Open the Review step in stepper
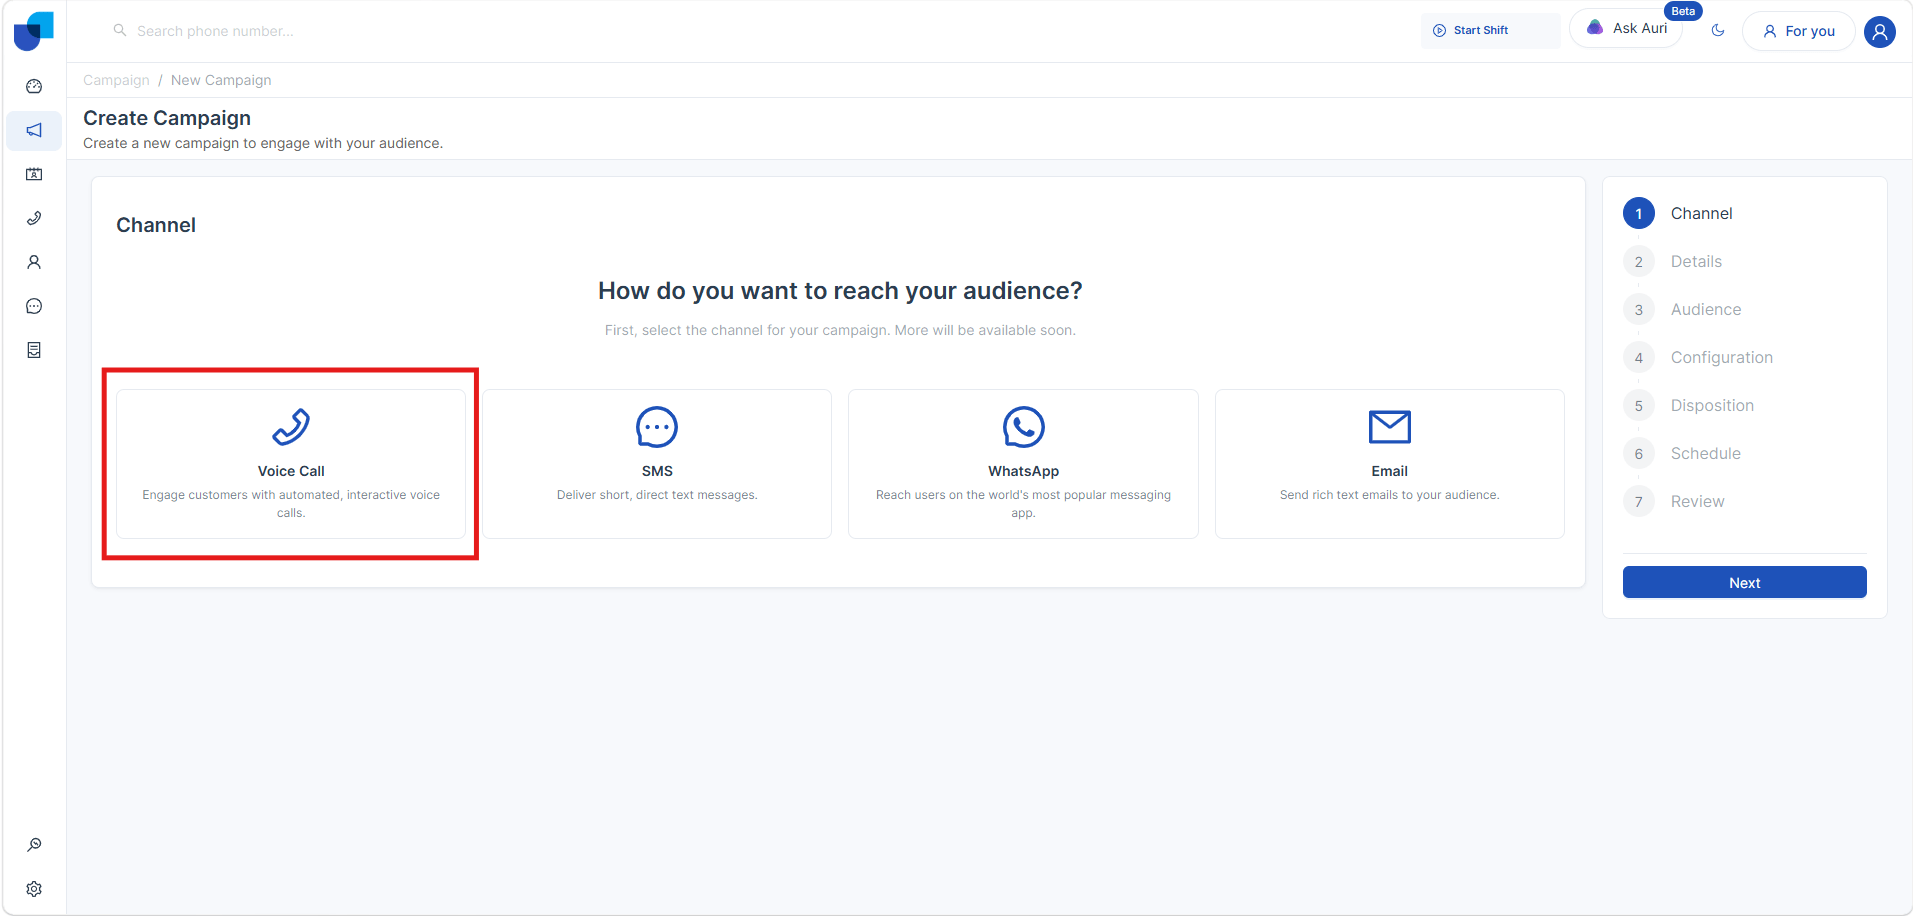 [x=1697, y=502]
